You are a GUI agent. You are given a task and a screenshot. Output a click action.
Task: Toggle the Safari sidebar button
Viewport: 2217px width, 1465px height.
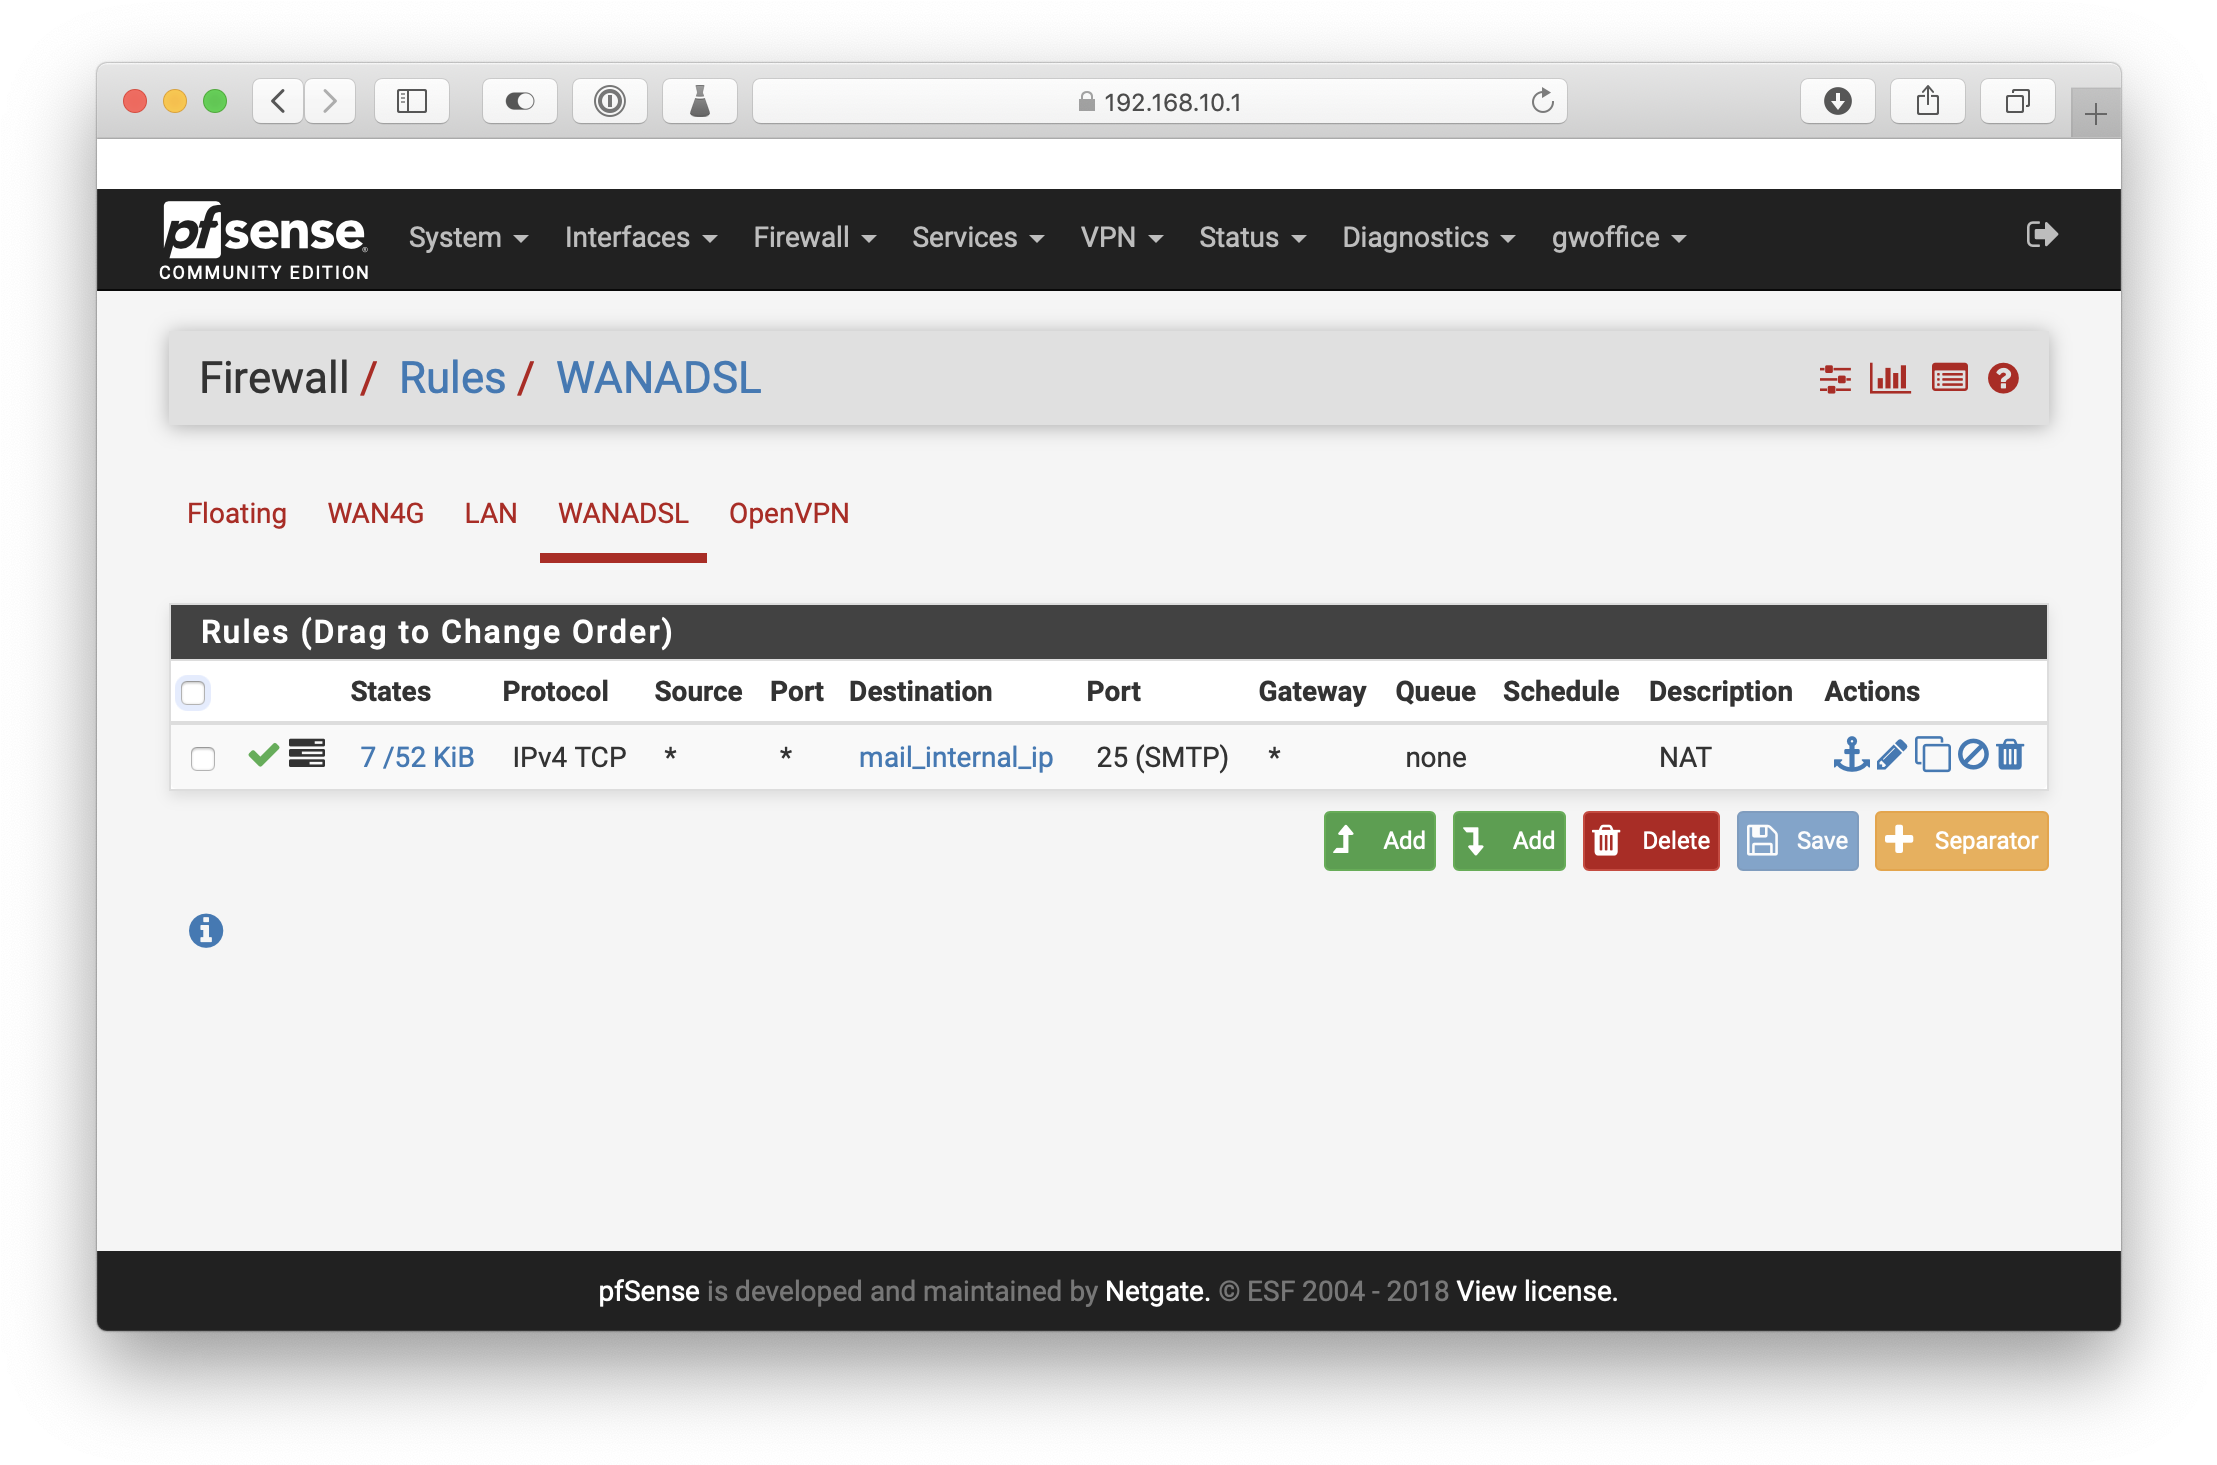point(411,101)
